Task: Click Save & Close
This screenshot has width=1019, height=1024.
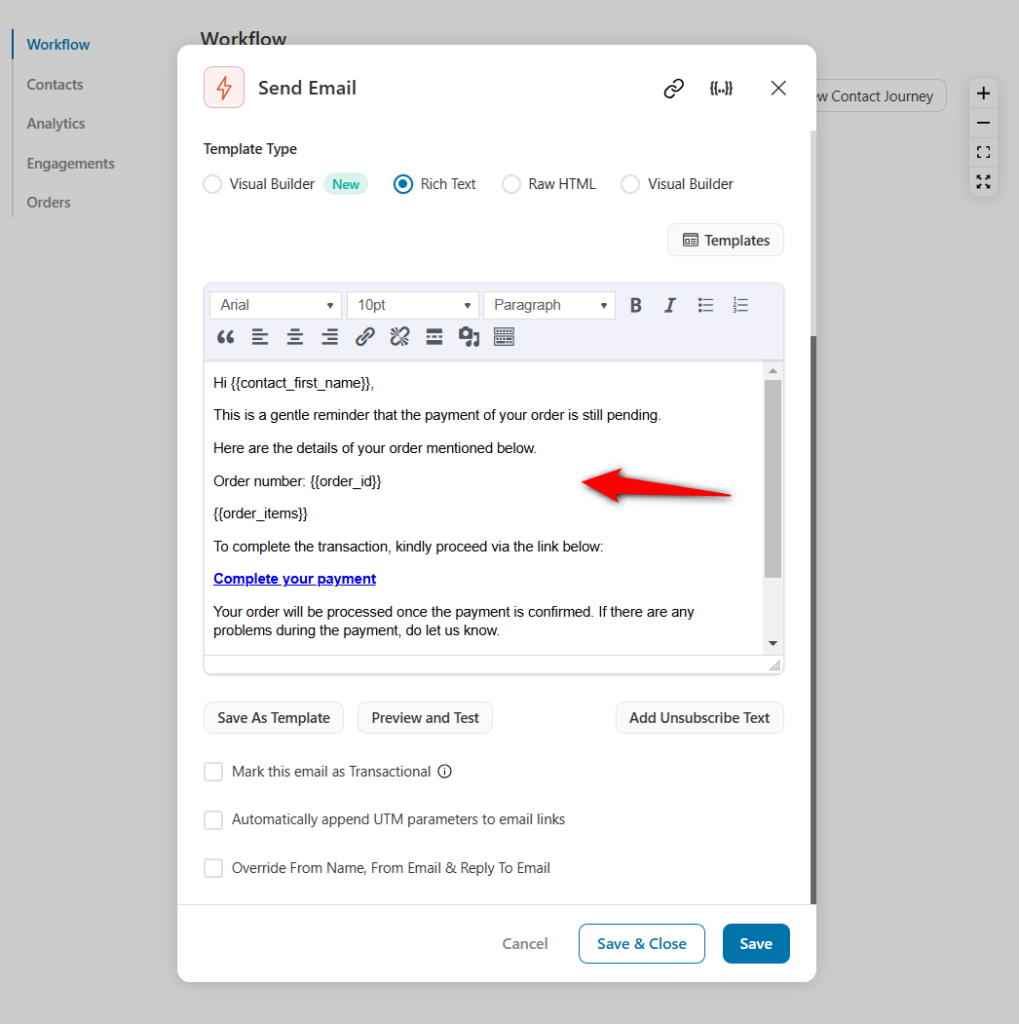Action: 641,943
